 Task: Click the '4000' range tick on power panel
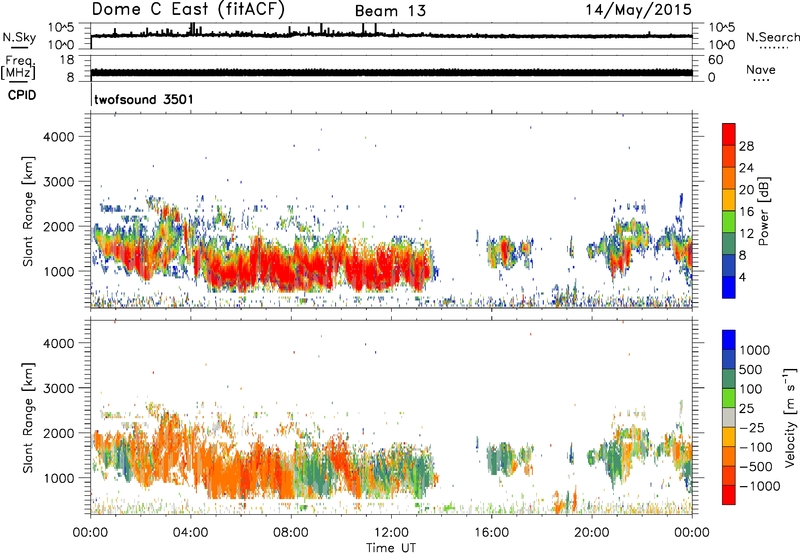(59, 137)
